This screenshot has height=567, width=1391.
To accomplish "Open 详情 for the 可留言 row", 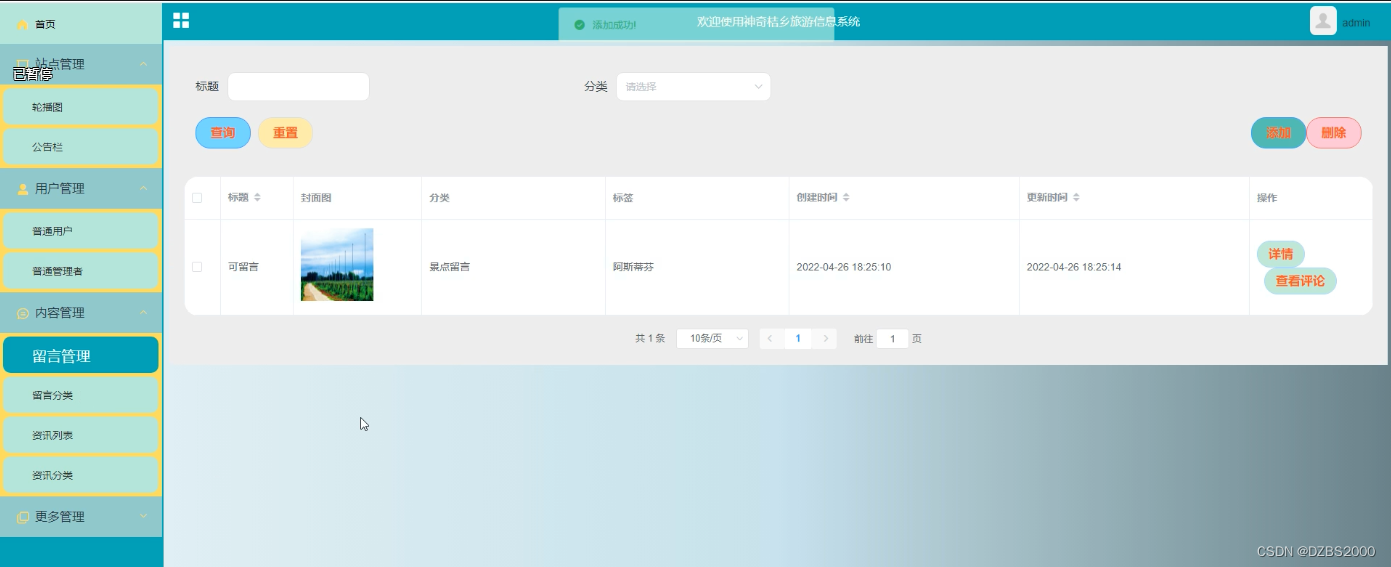I will (x=1281, y=254).
